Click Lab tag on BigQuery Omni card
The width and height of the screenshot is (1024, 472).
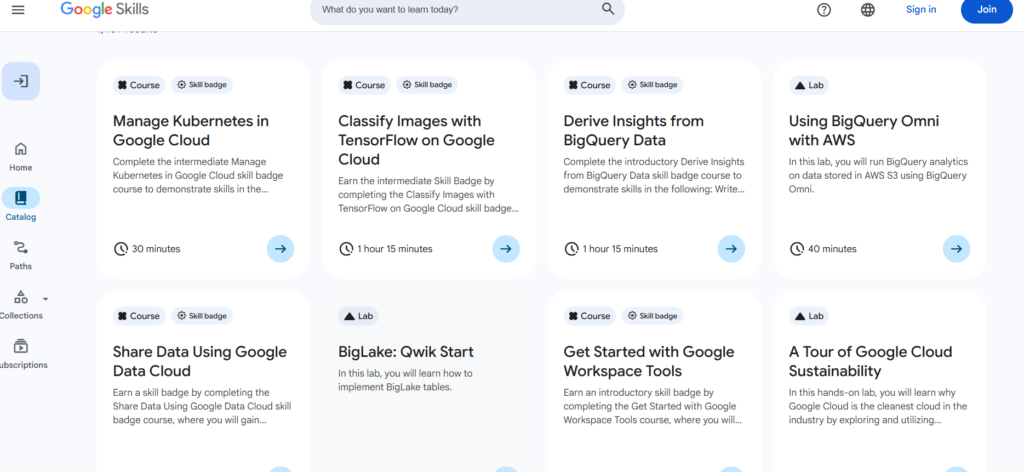(809, 85)
